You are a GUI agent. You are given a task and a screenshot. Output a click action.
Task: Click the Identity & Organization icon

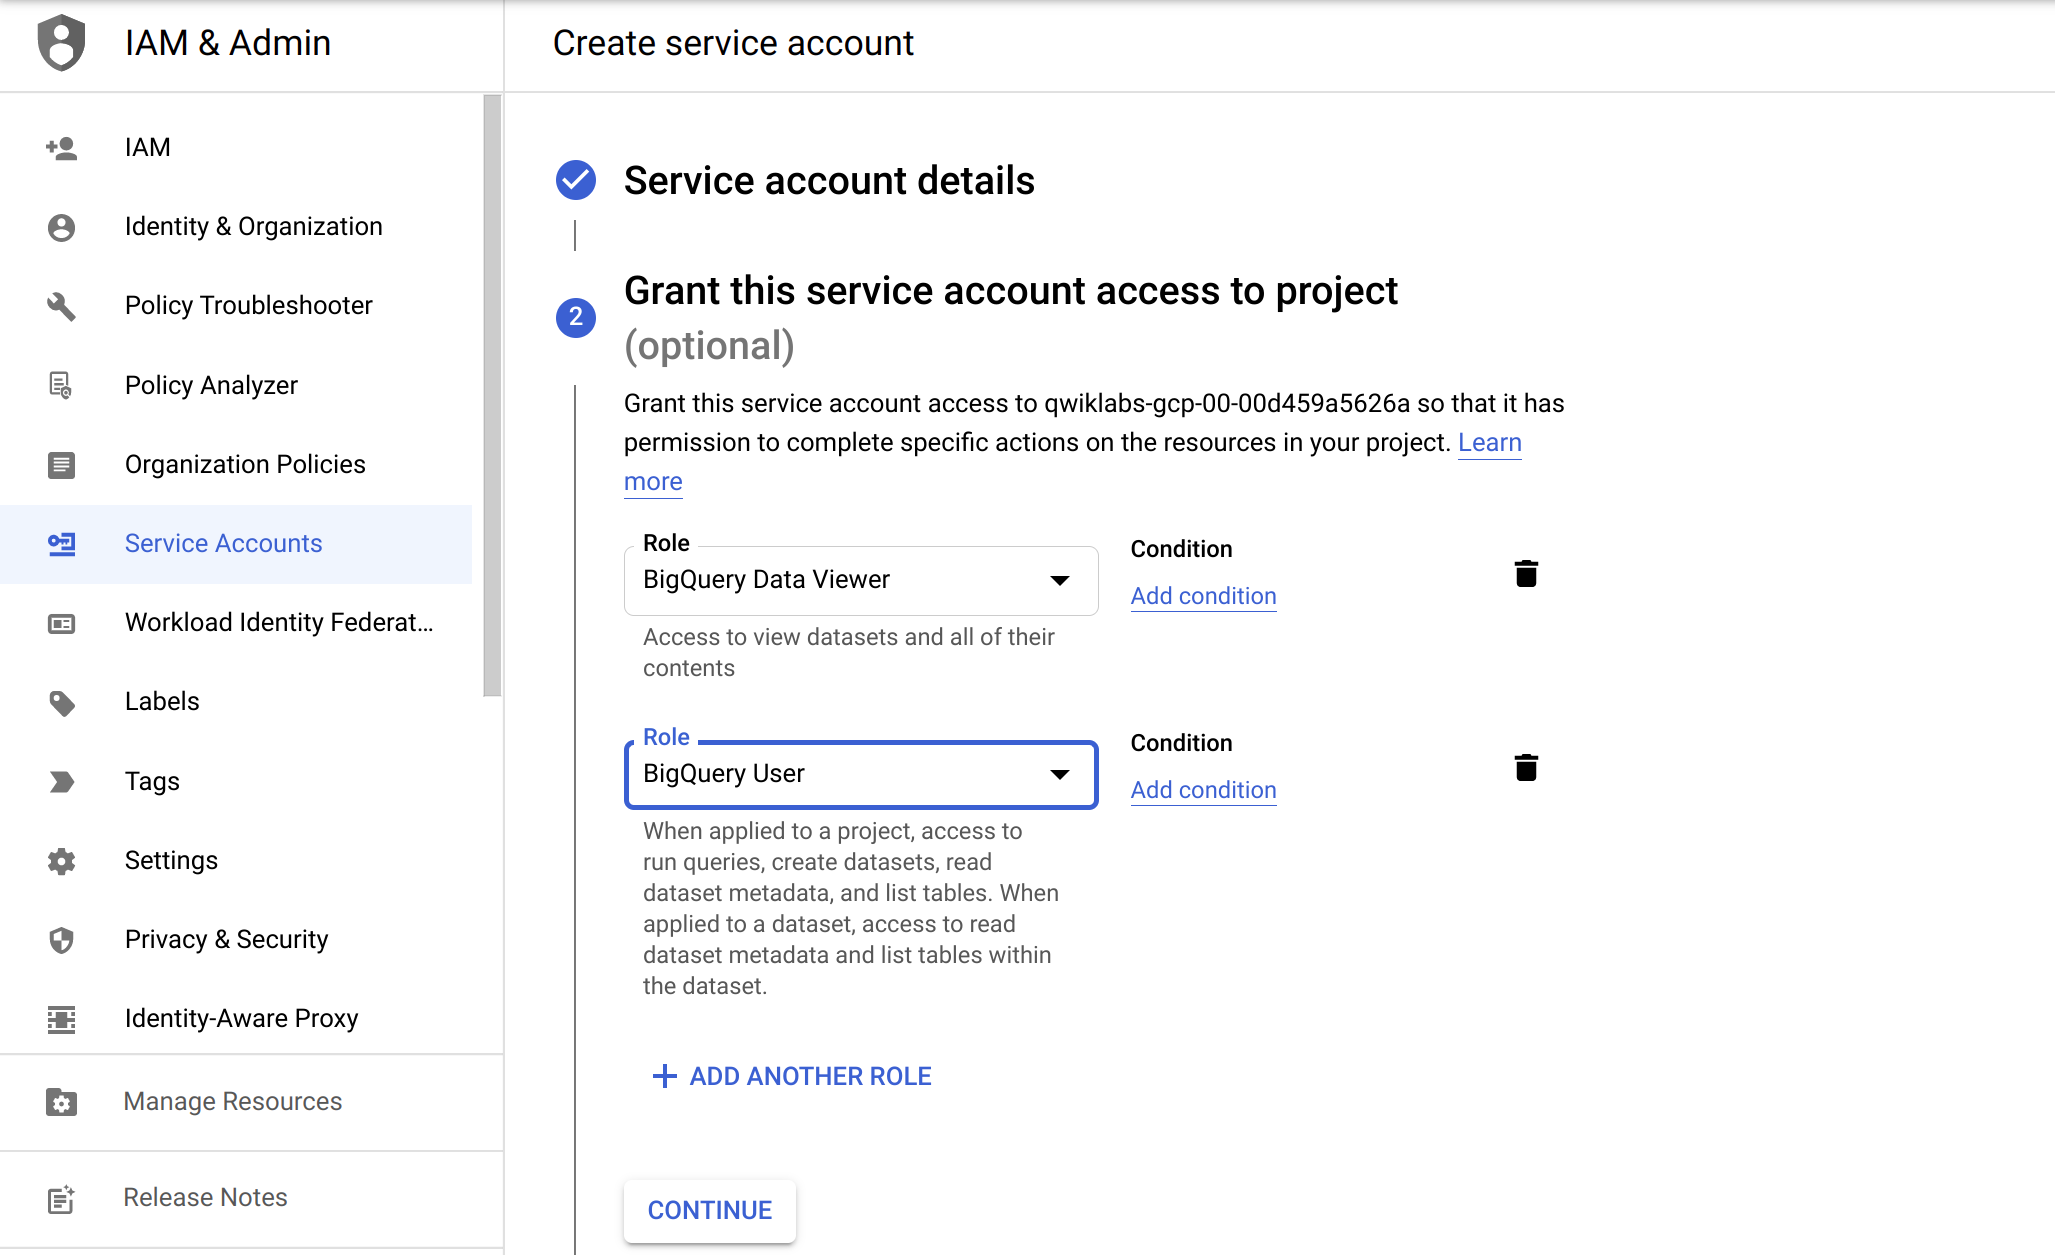point(62,226)
